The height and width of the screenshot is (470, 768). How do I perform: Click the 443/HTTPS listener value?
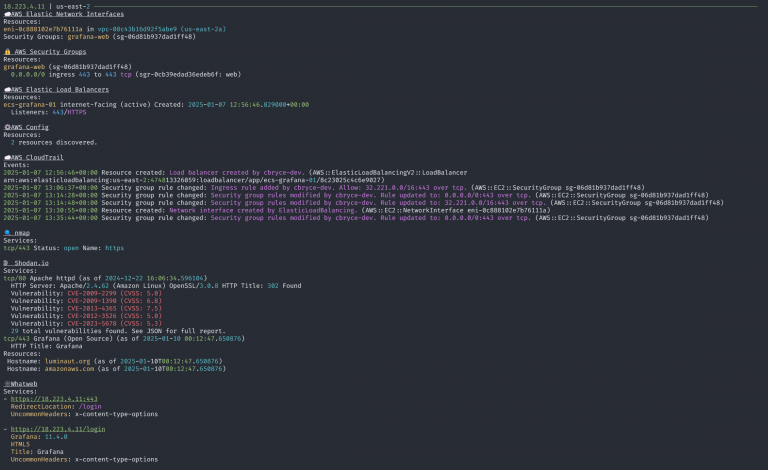pyautogui.click(x=69, y=112)
